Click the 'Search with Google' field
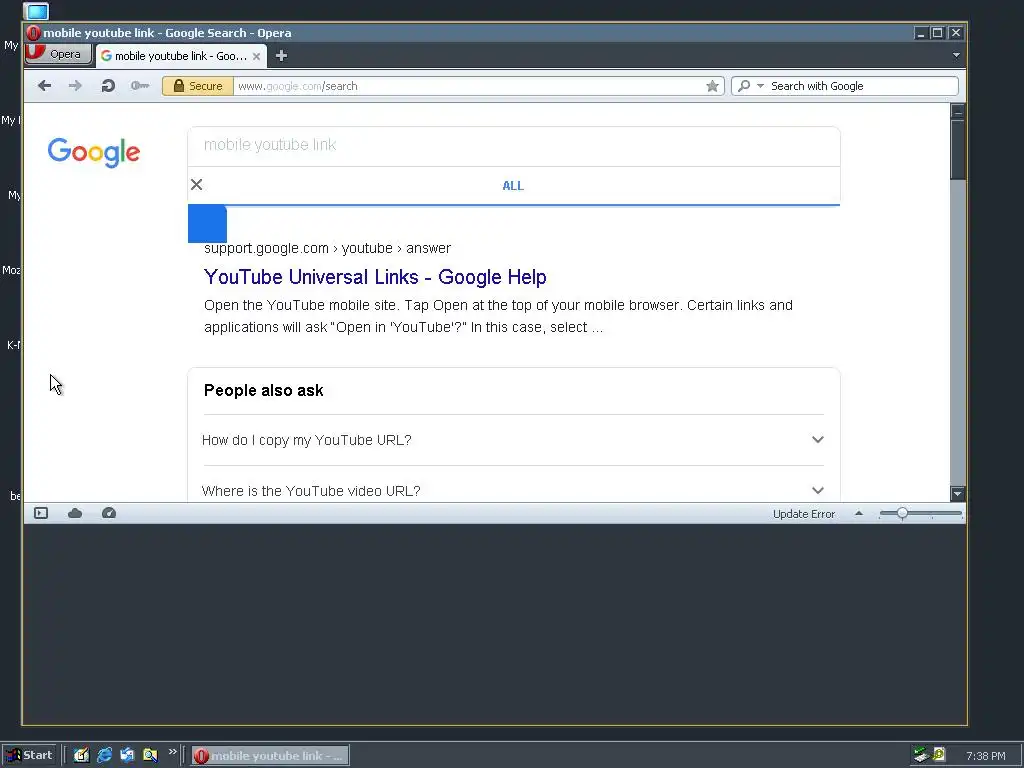Viewport: 1024px width, 768px height. click(x=862, y=86)
